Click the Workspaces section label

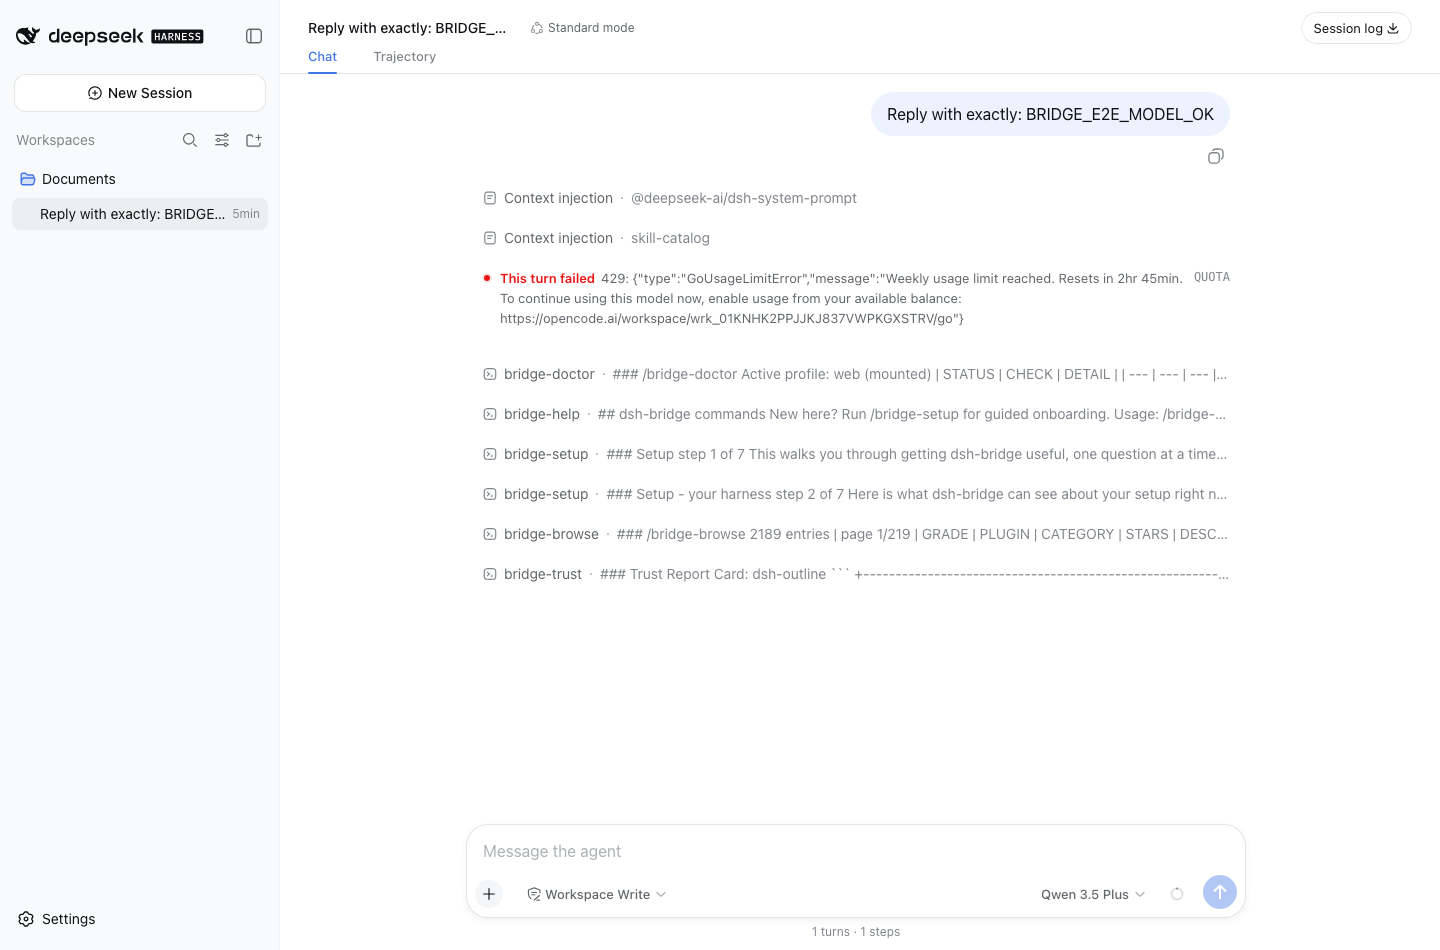pos(56,140)
